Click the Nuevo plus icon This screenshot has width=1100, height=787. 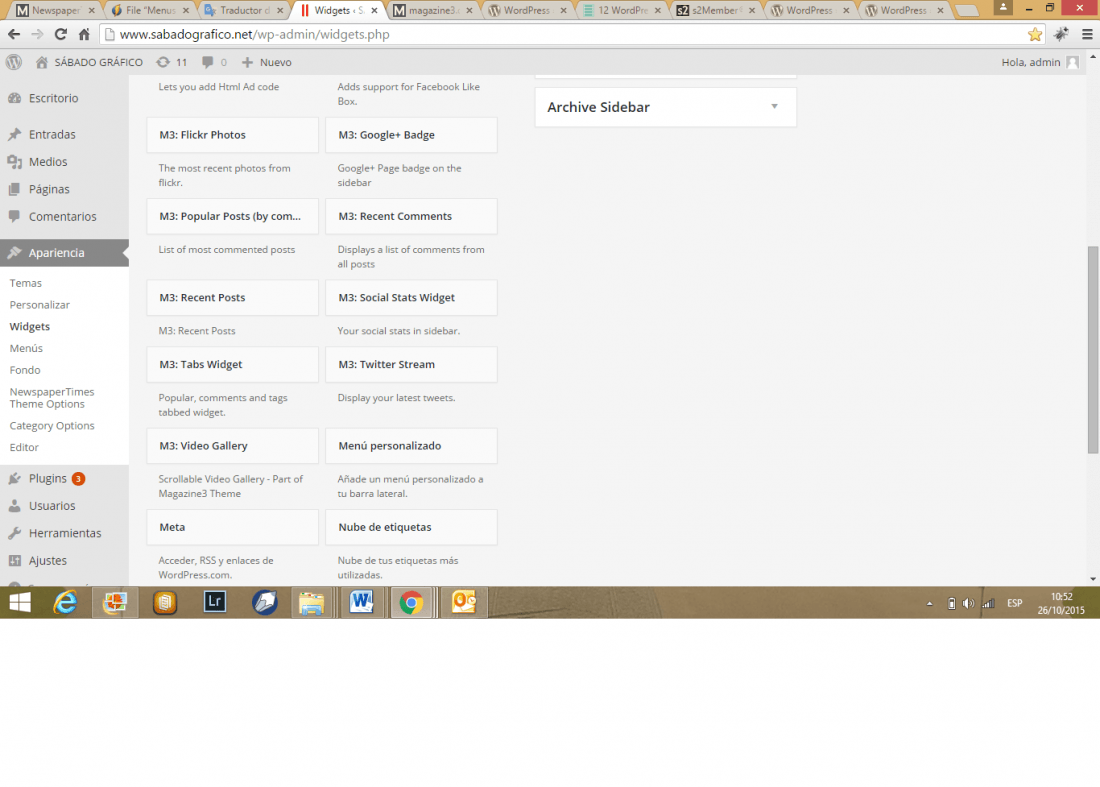click(247, 62)
